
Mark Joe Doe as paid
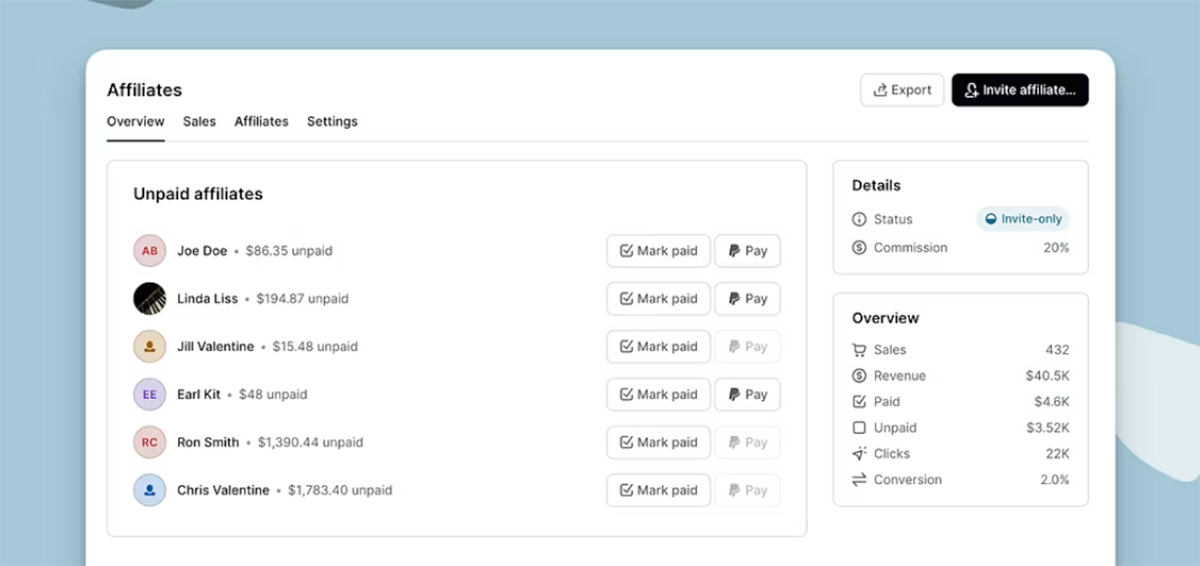pyautogui.click(x=658, y=251)
